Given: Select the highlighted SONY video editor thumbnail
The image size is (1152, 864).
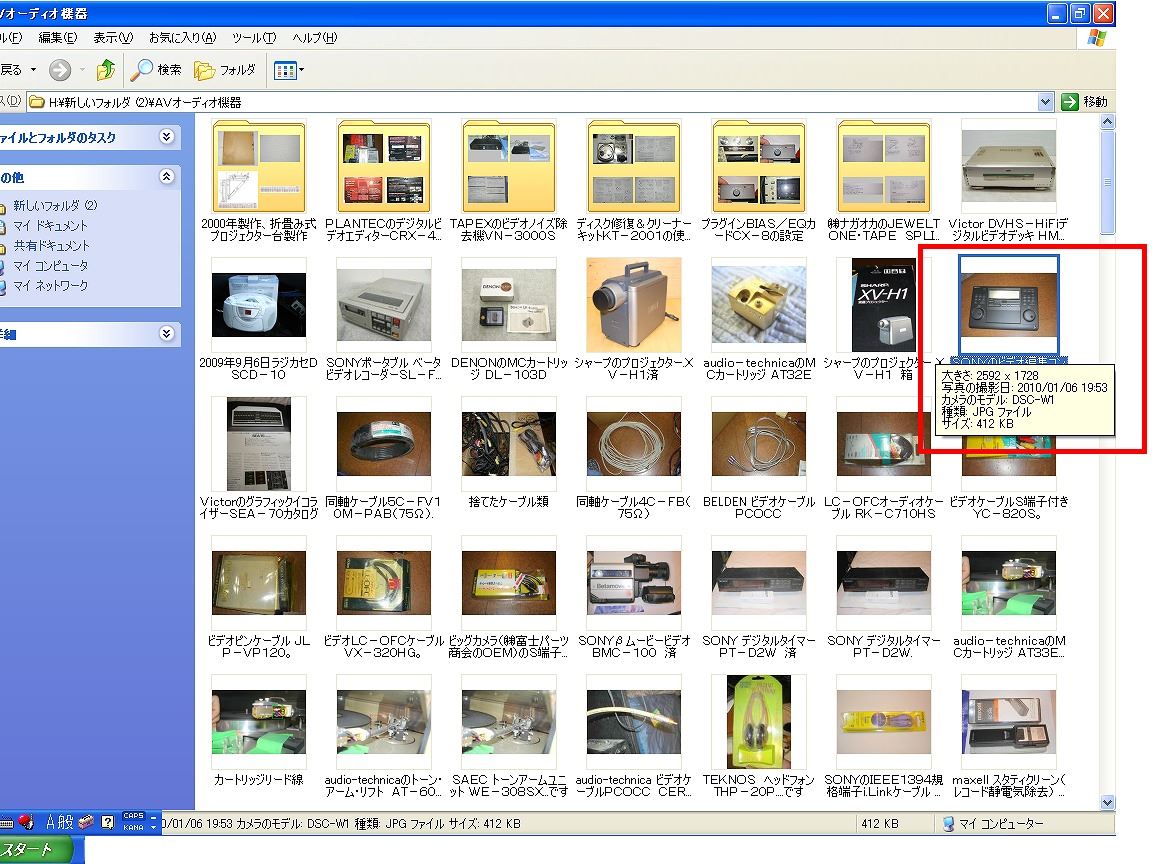Looking at the screenshot, I should coord(1008,305).
